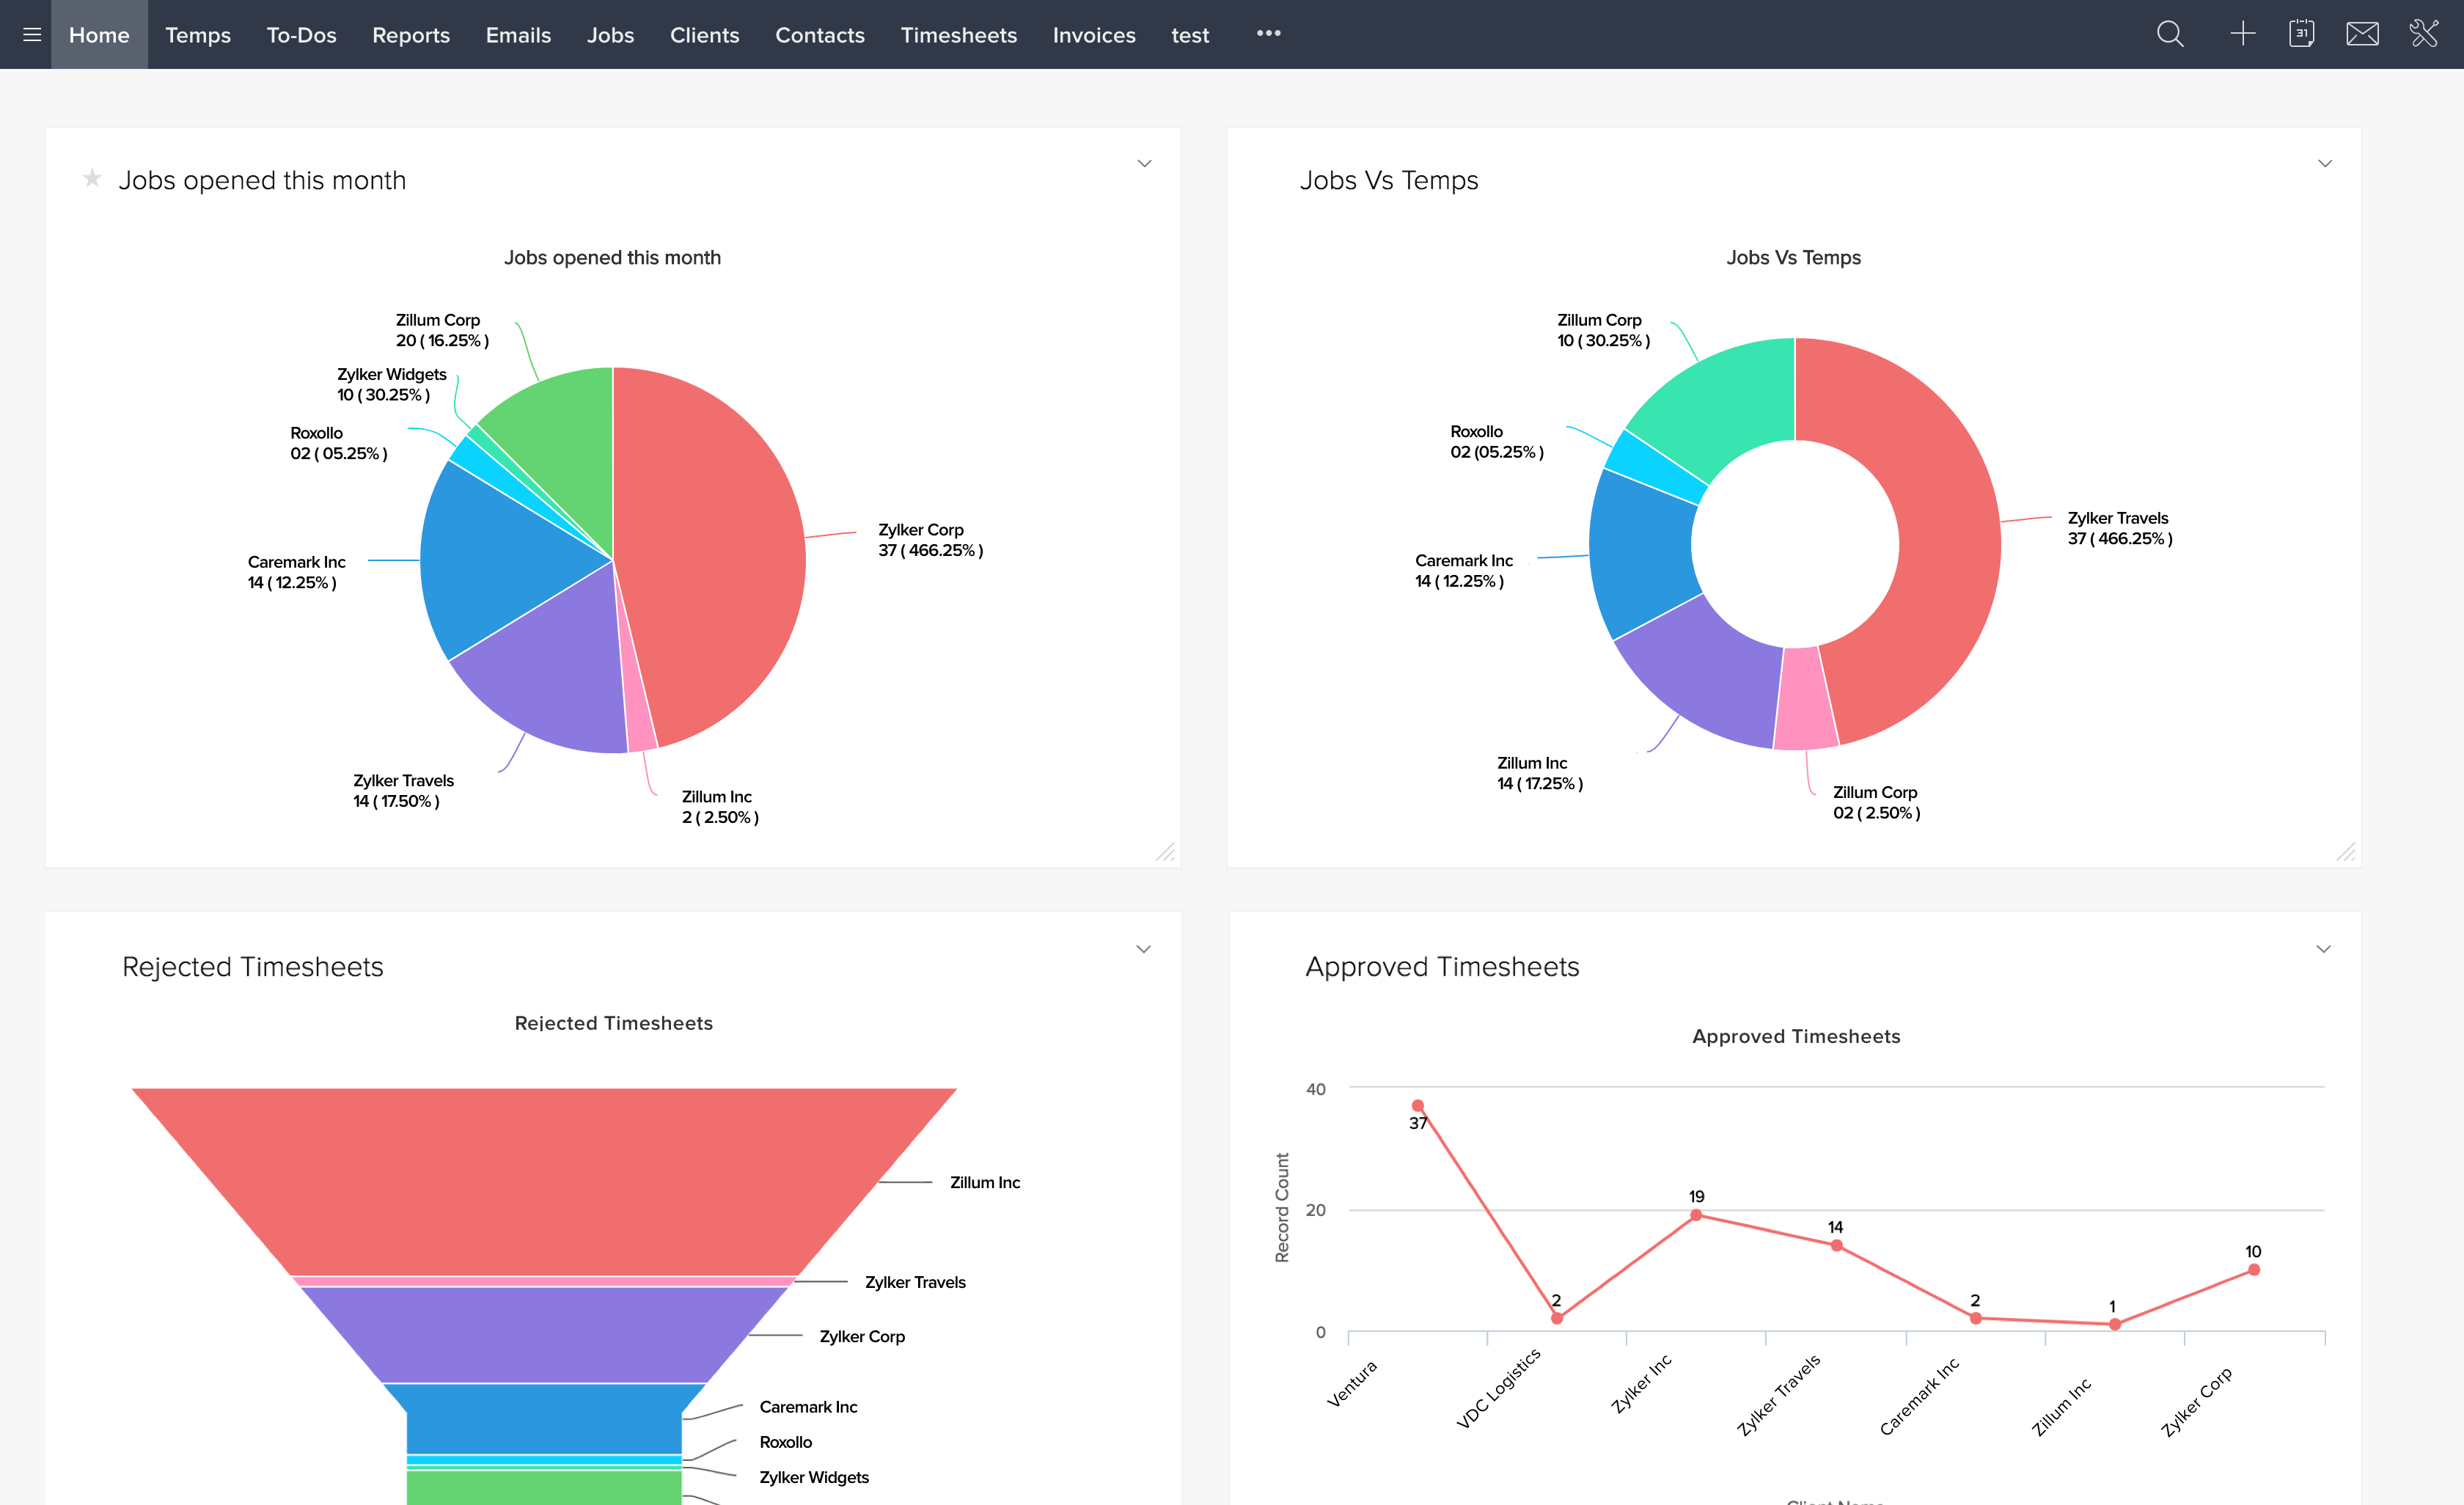This screenshot has width=2464, height=1505.
Task: Open the Clients tab
Action: (x=704, y=35)
